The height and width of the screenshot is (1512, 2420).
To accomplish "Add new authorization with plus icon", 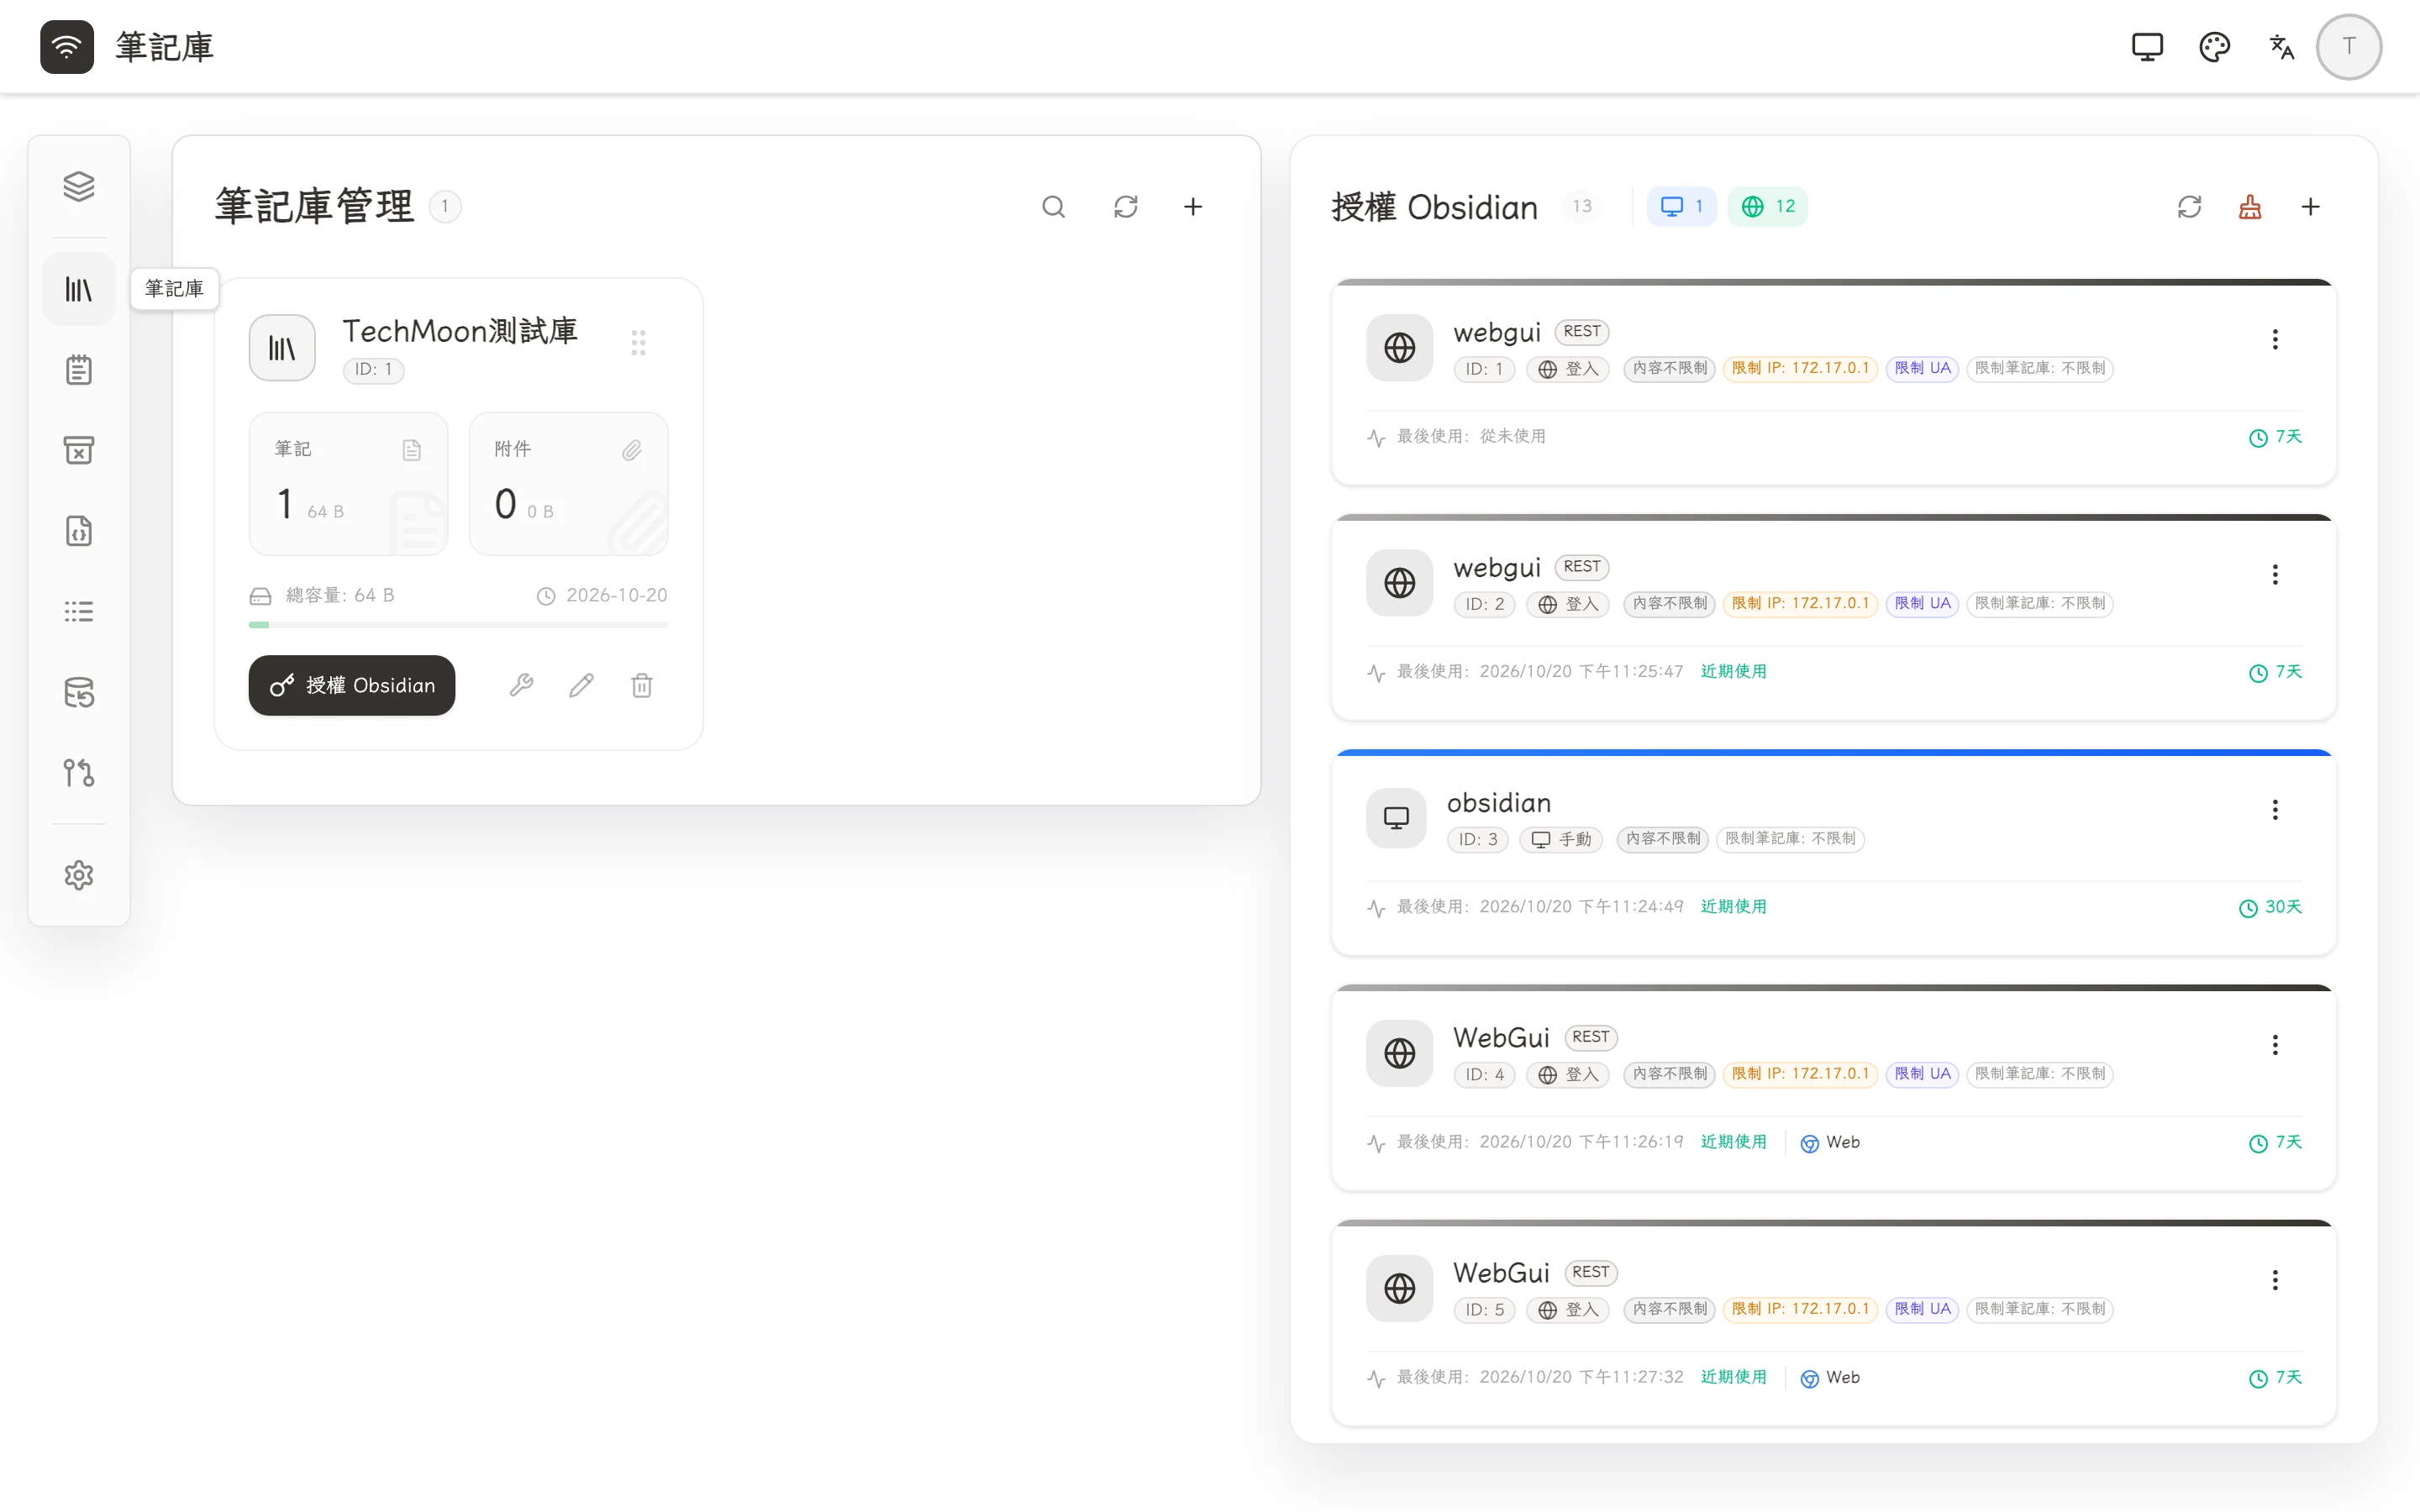I will click(2311, 207).
